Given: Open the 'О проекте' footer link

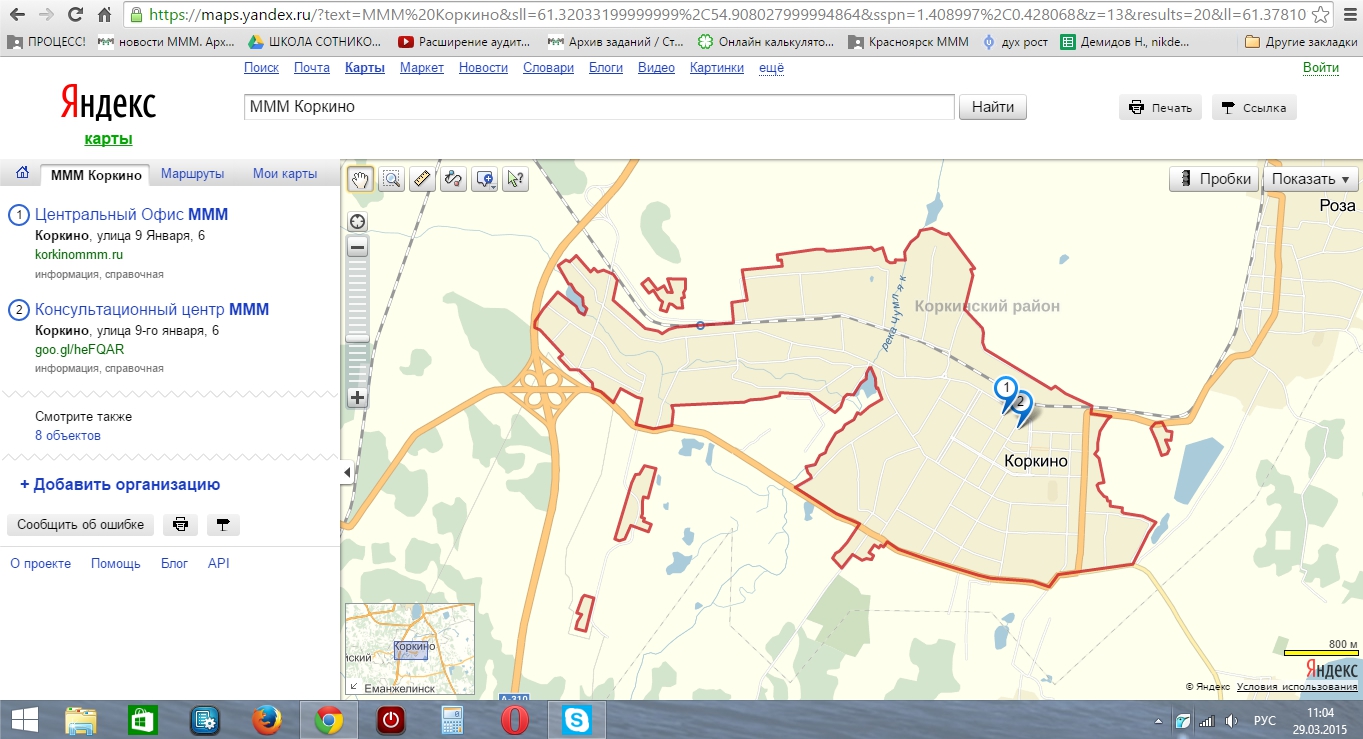Looking at the screenshot, I should pos(41,564).
